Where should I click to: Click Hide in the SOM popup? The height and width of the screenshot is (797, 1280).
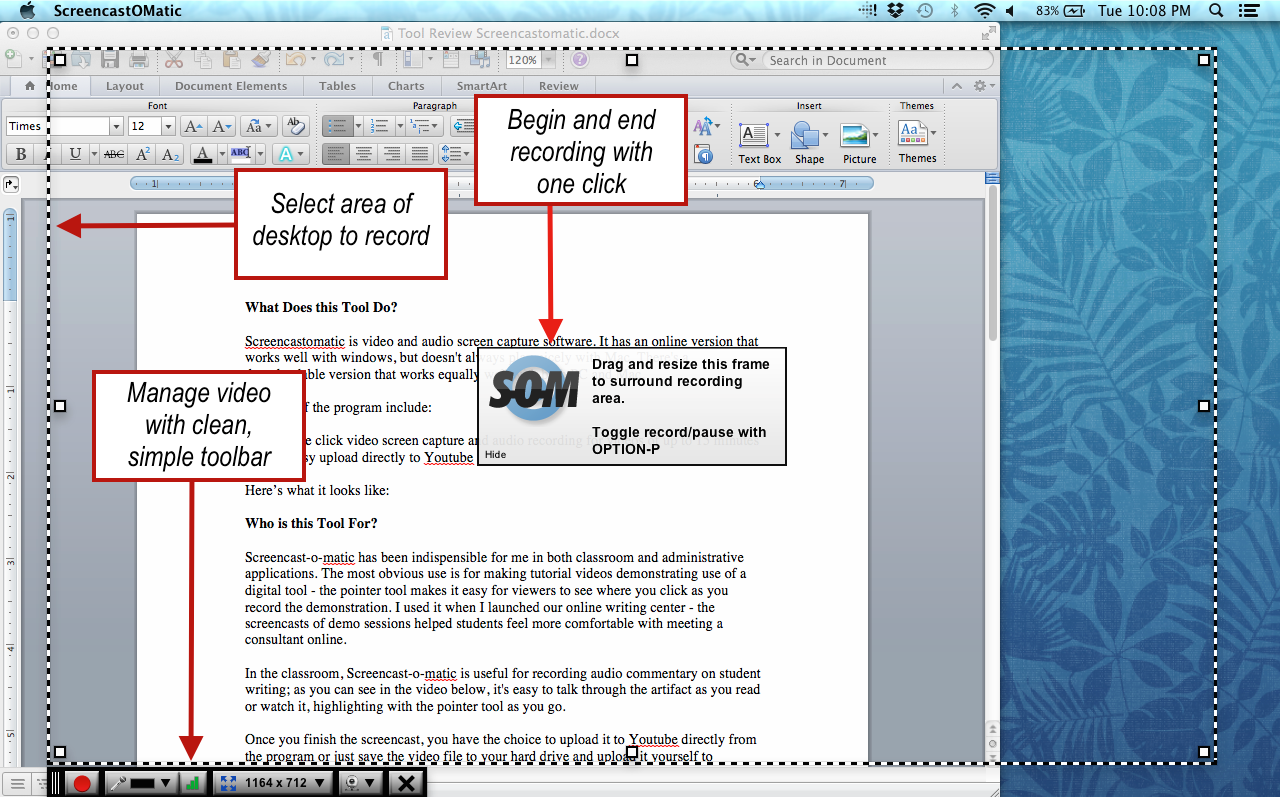click(x=495, y=454)
